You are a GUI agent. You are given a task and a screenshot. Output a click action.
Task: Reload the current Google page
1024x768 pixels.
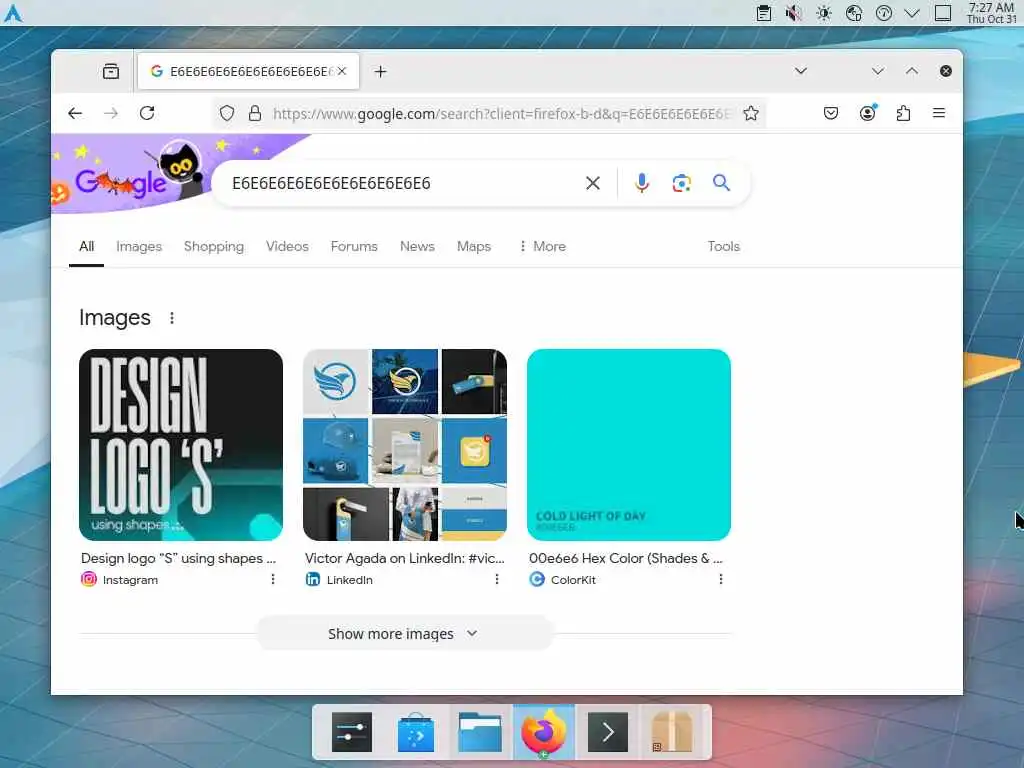coord(147,114)
